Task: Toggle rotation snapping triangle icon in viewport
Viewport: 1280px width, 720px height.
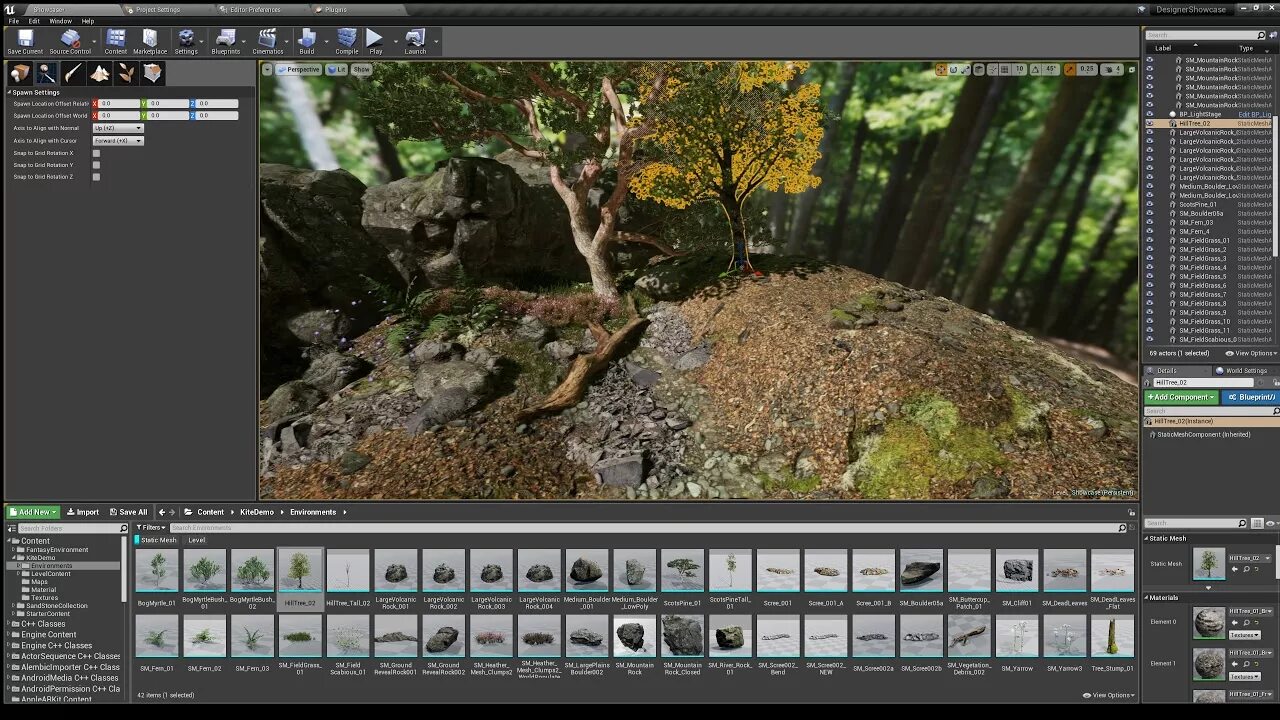Action: [x=1035, y=69]
